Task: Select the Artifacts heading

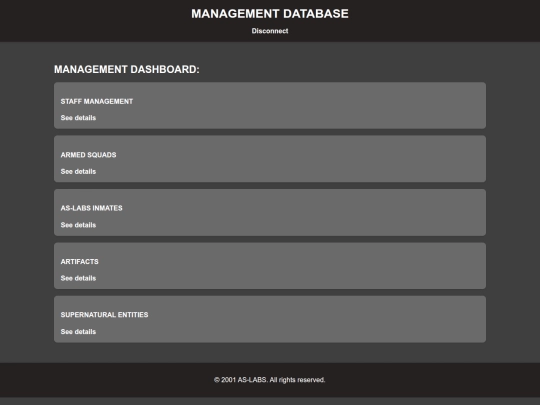Action: click(80, 262)
